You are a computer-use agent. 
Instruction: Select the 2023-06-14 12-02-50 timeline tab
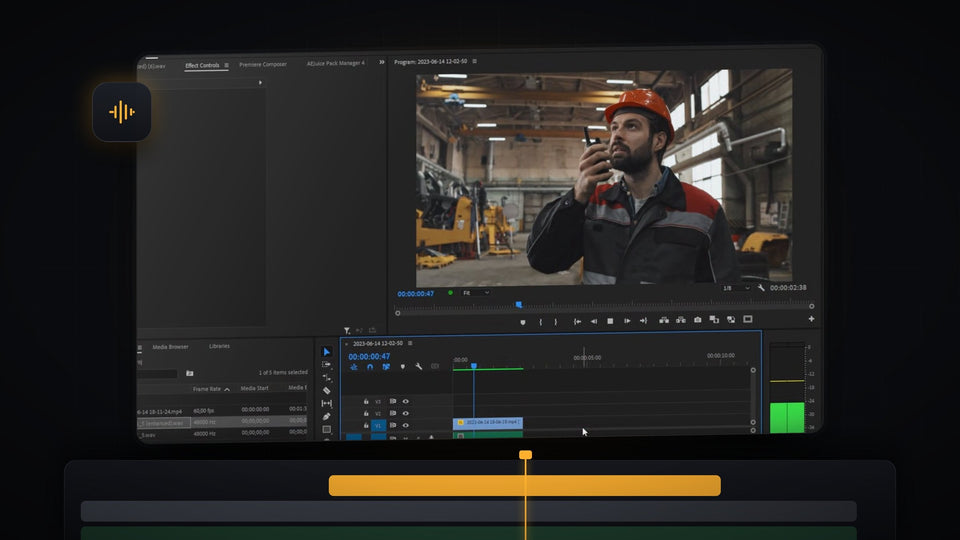pyautogui.click(x=378, y=343)
